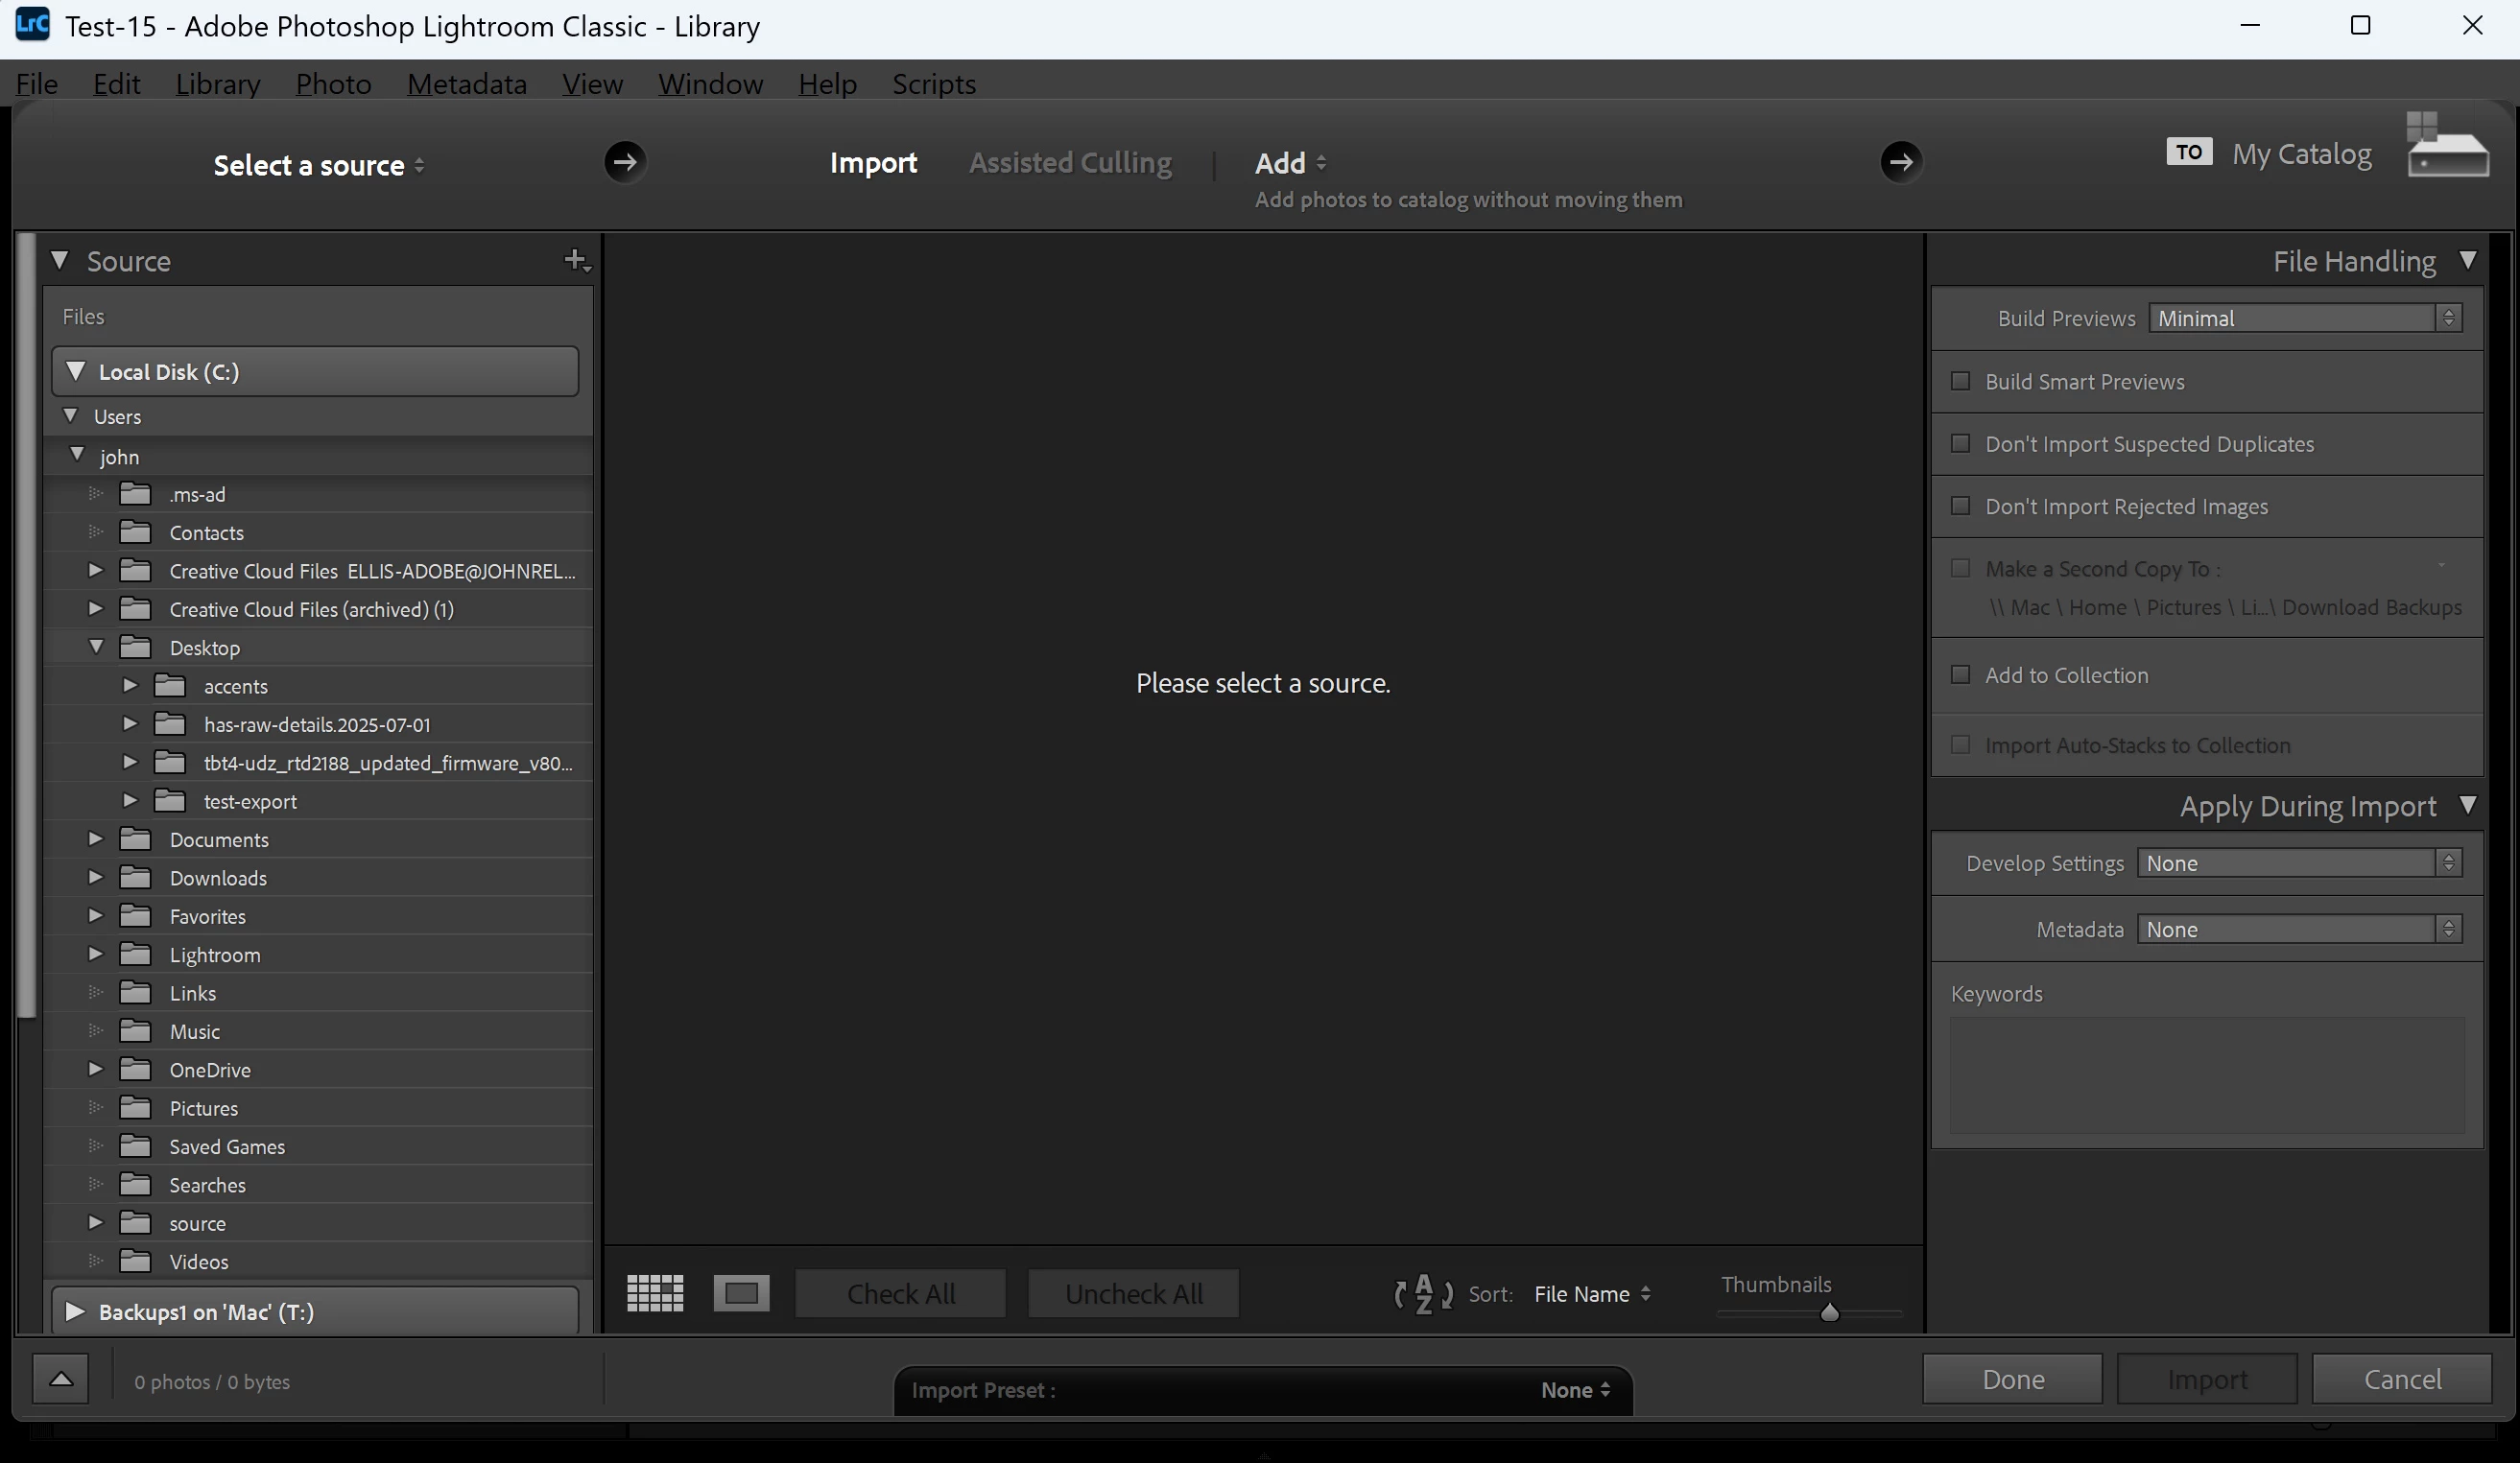Viewport: 2520px width, 1463px height.
Task: Tick the Add to Collection checkbox
Action: (1960, 675)
